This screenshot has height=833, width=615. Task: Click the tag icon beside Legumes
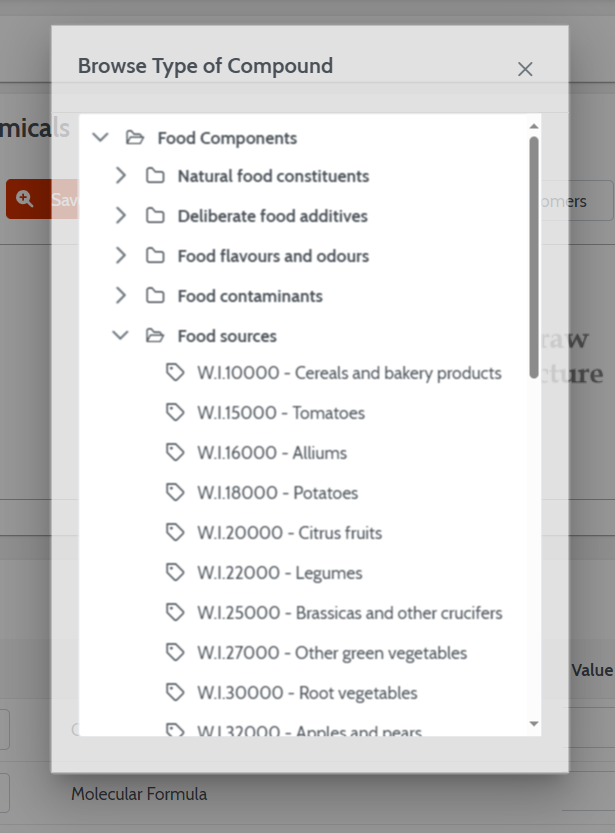click(175, 572)
